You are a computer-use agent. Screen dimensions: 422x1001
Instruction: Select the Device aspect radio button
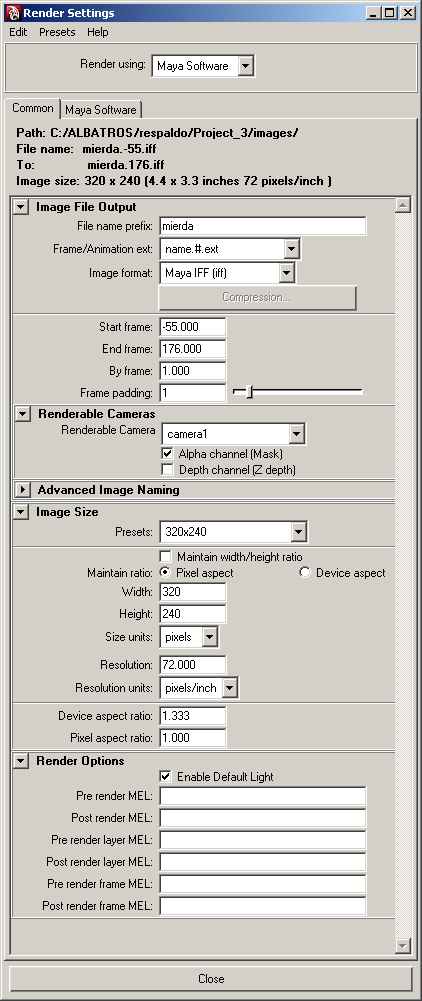point(305,572)
